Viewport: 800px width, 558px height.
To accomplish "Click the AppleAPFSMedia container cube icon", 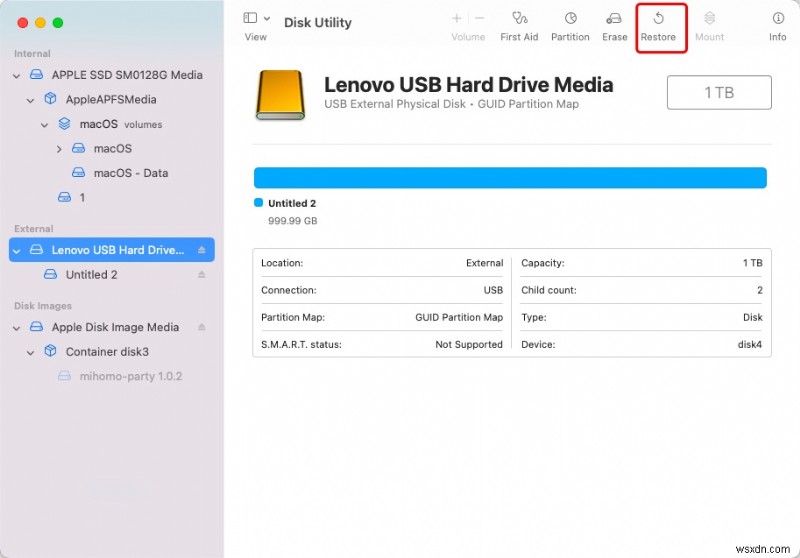I will (50, 98).
